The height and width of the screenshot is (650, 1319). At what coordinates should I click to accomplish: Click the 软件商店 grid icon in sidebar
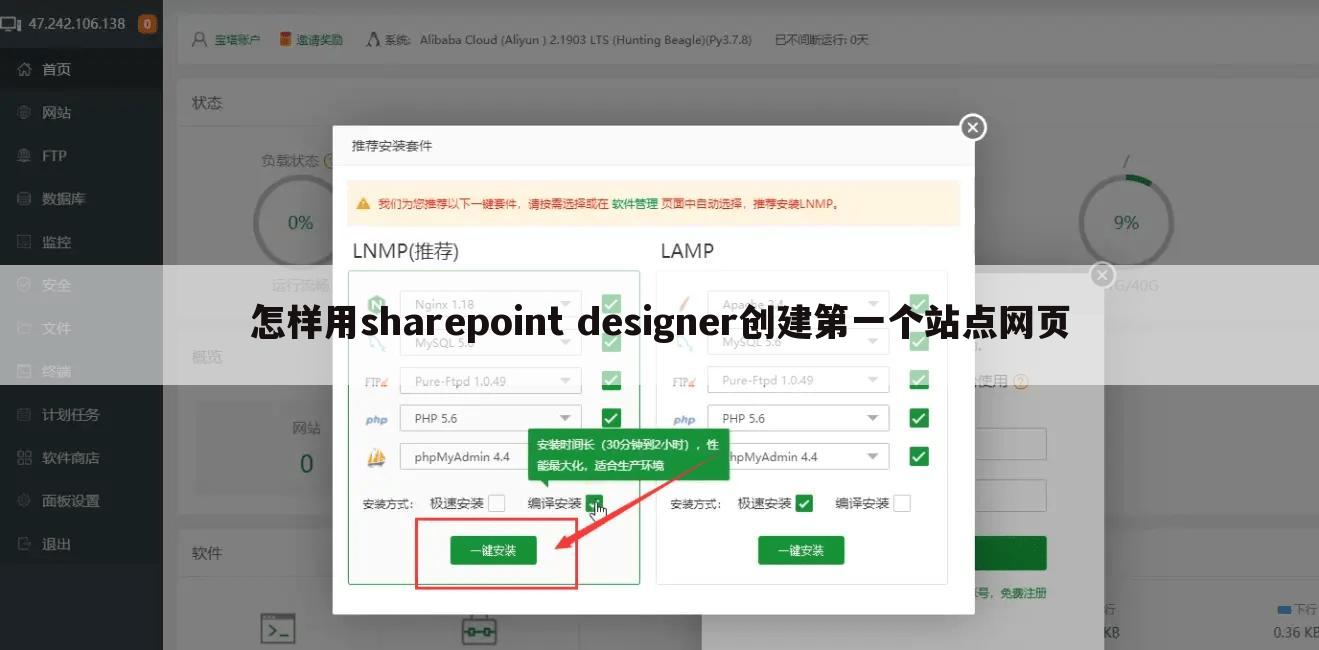[x=24, y=457]
